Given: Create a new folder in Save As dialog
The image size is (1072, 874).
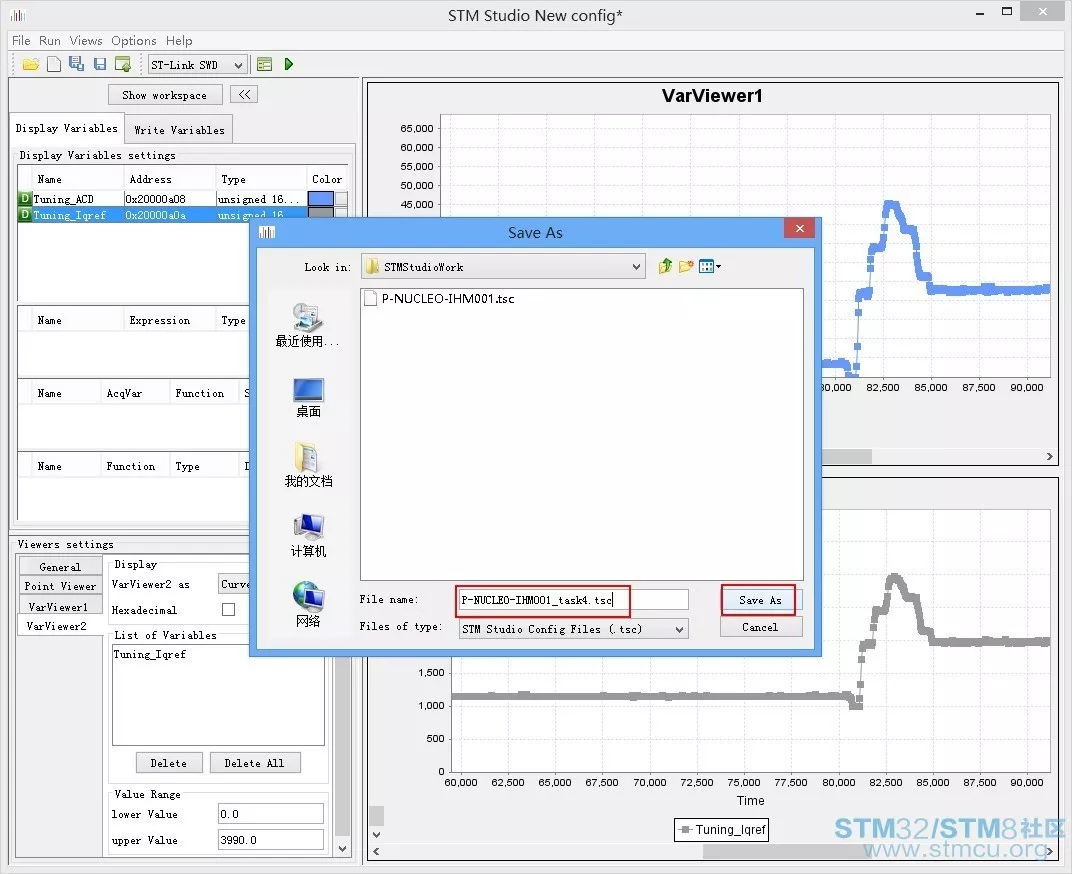Looking at the screenshot, I should tap(686, 266).
